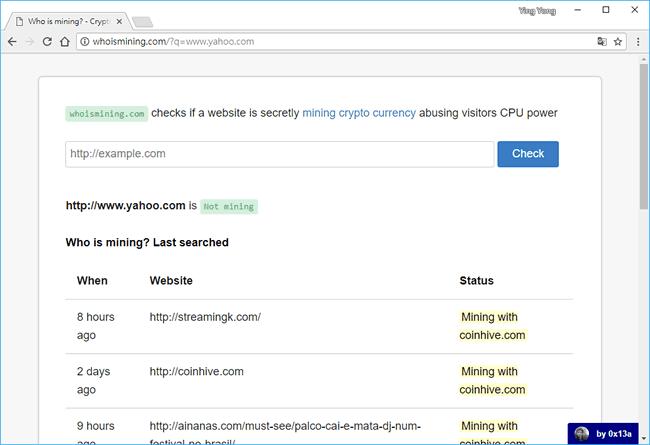This screenshot has height=445, width=650.
Task: Click the whoismining.com green label
Action: click(x=107, y=114)
